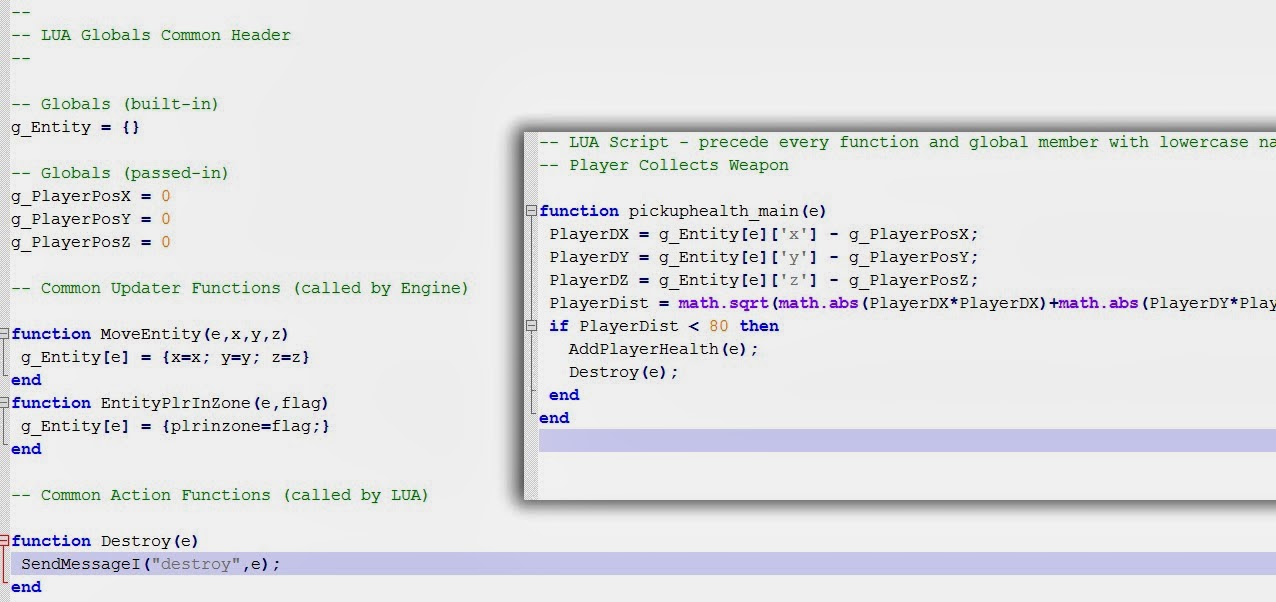Click the '{x=x; y=y; z=z}' assignment line
Screen dimensions: 1276x602
coord(166,357)
